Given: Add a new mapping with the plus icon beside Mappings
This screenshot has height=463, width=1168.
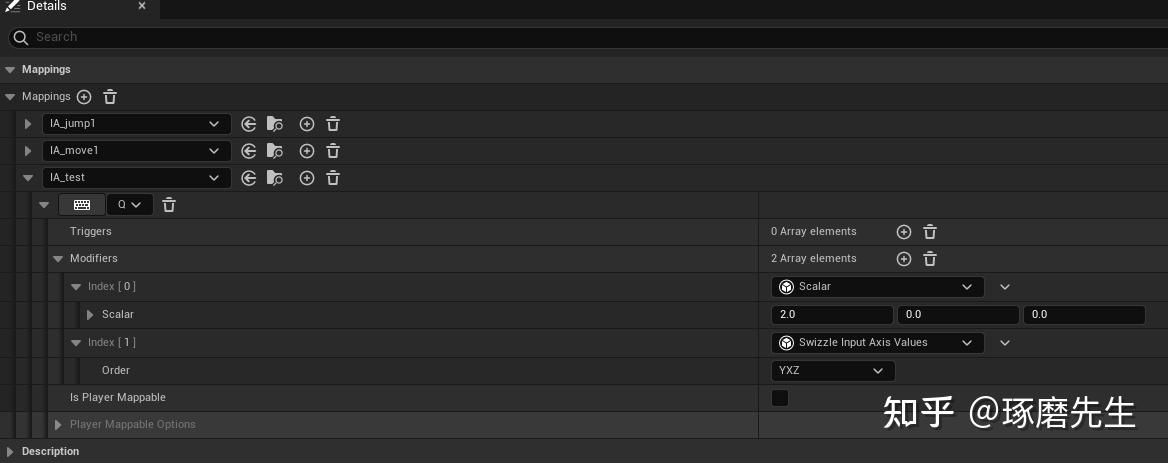Looking at the screenshot, I should 84,97.
